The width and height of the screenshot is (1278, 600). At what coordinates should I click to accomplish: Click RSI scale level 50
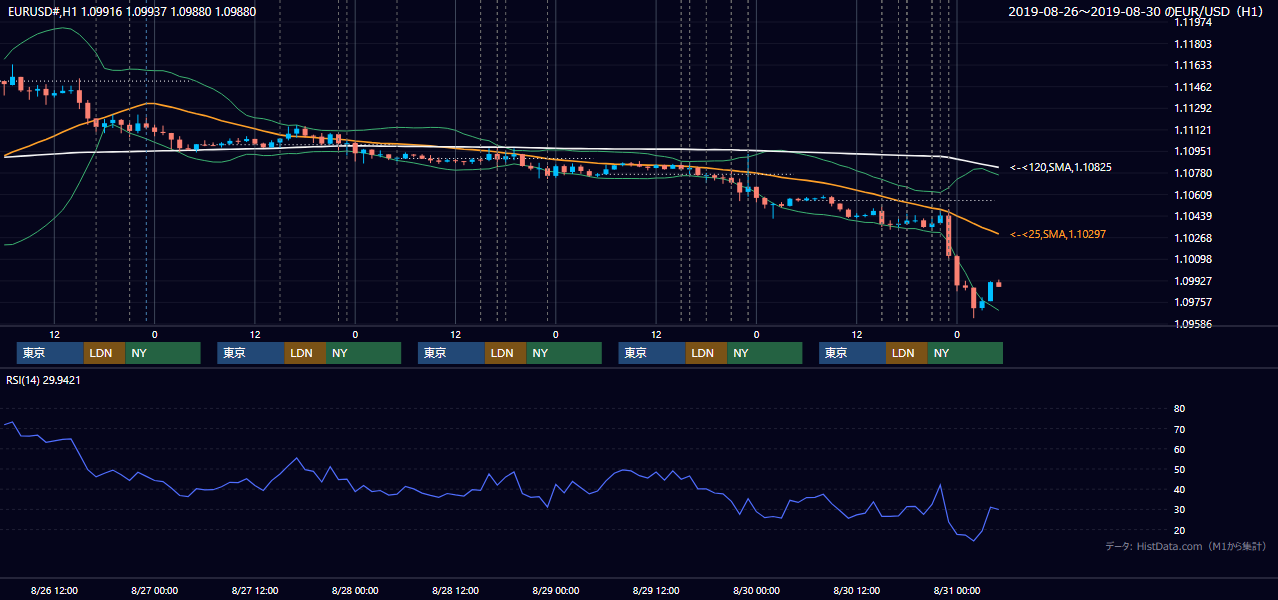click(x=1180, y=469)
